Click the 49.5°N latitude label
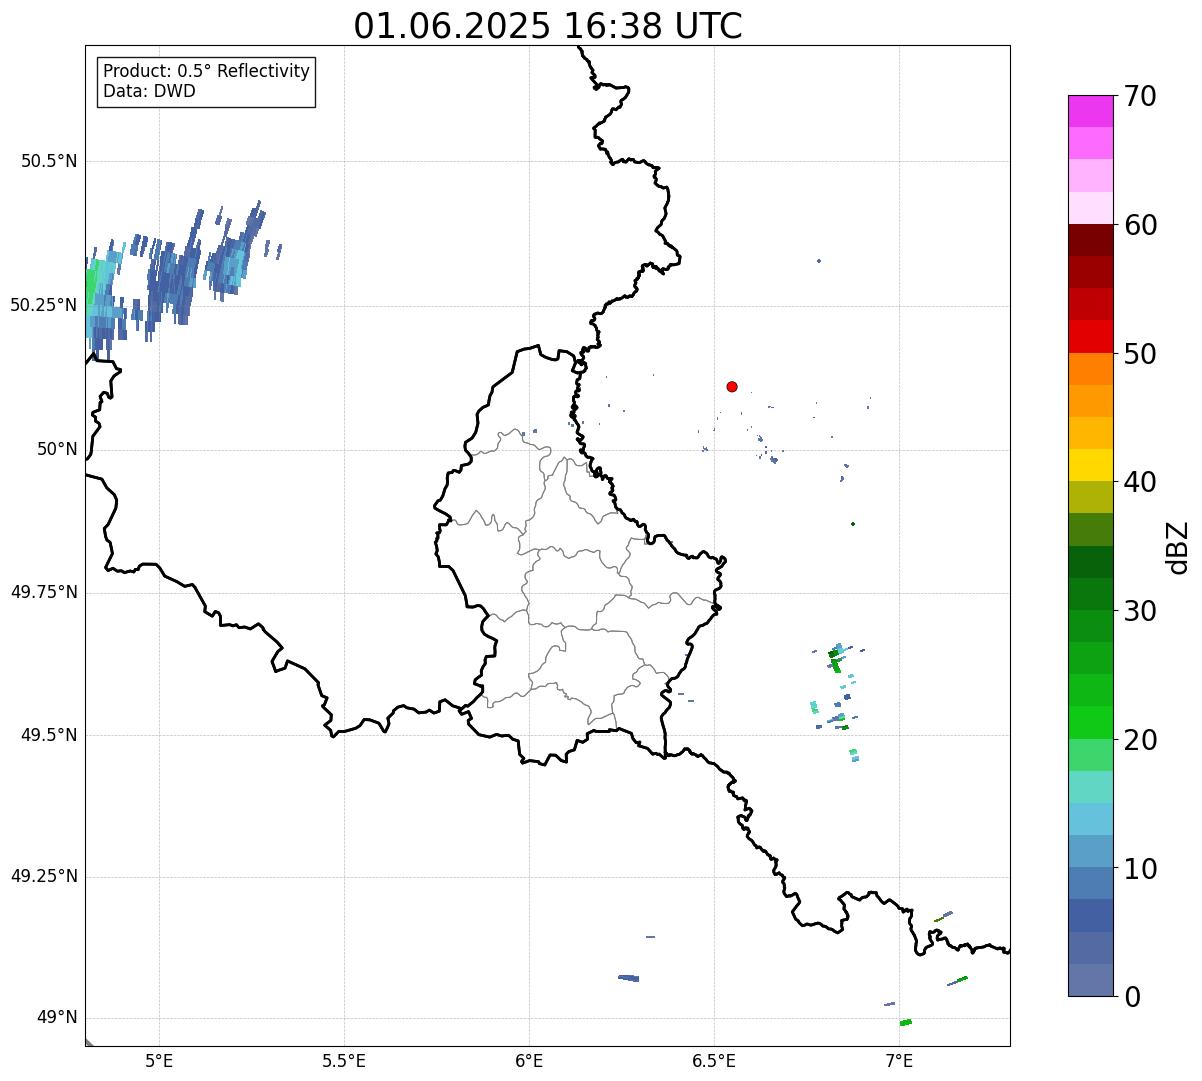Image resolution: width=1202 pixels, height=1081 pixels. point(49,735)
